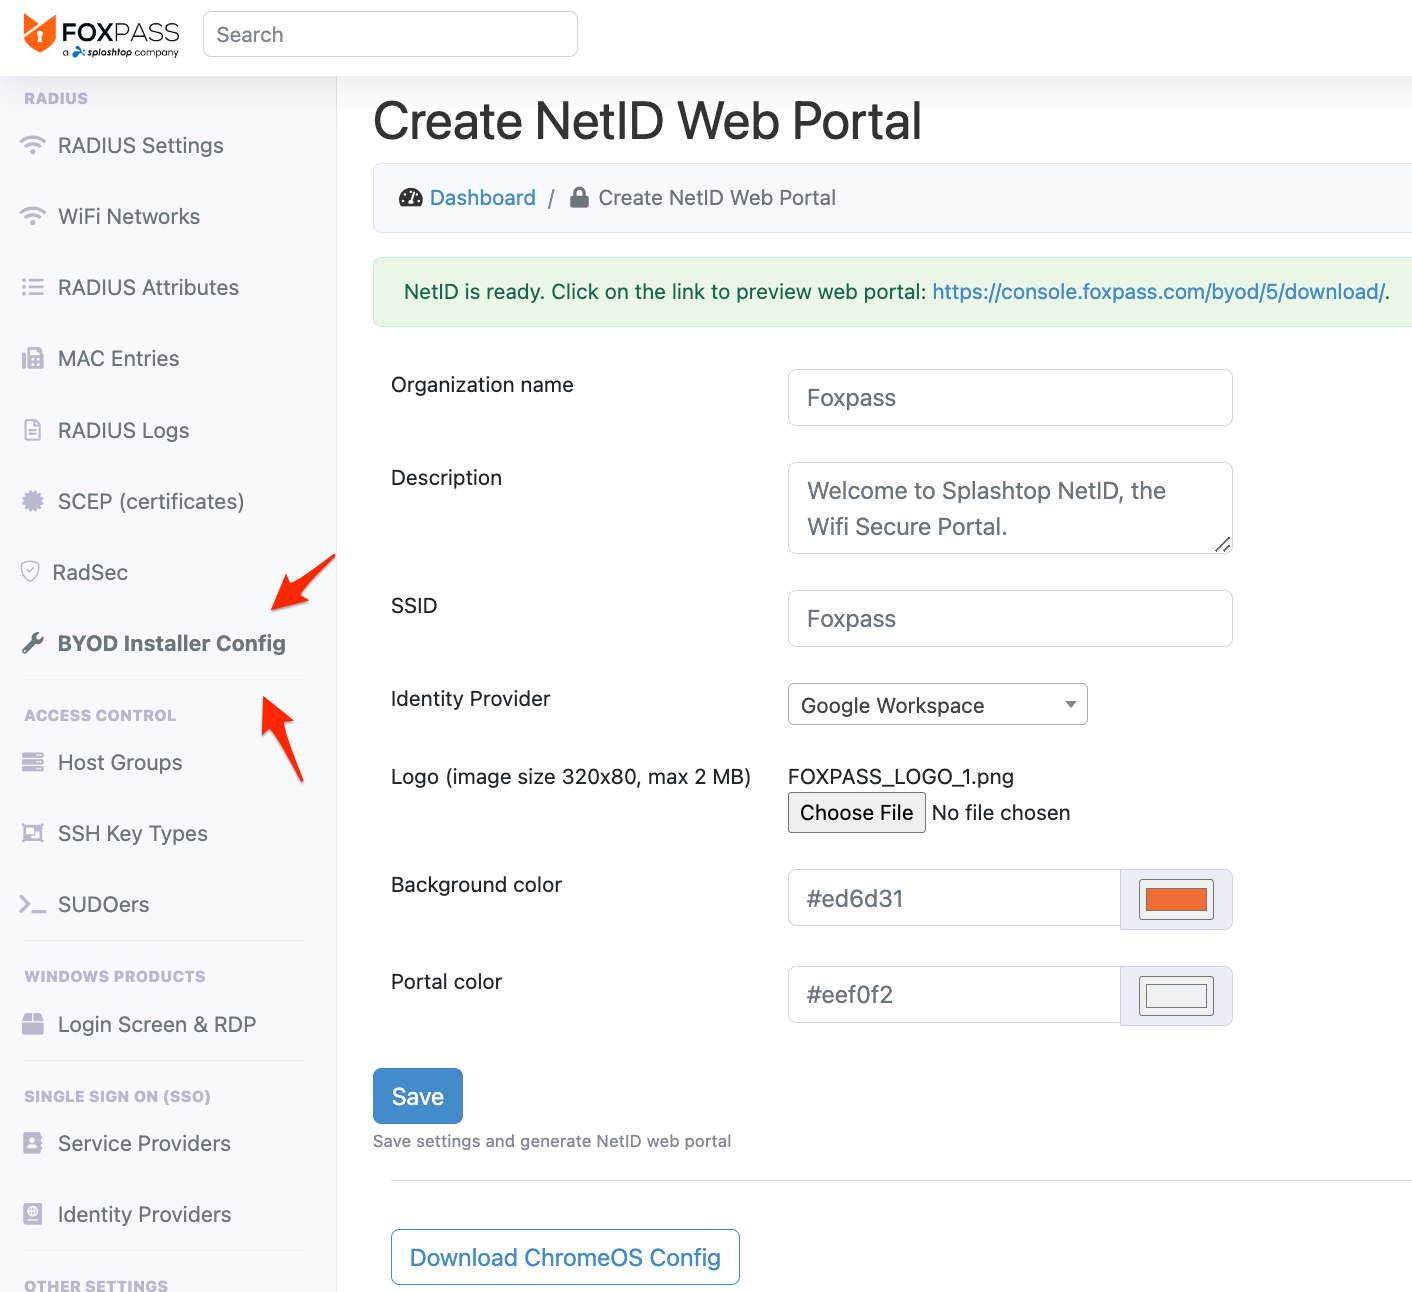Click the Dashboard gauge icon in breadcrumb
Screen dimensions: 1412x1292
click(x=411, y=198)
